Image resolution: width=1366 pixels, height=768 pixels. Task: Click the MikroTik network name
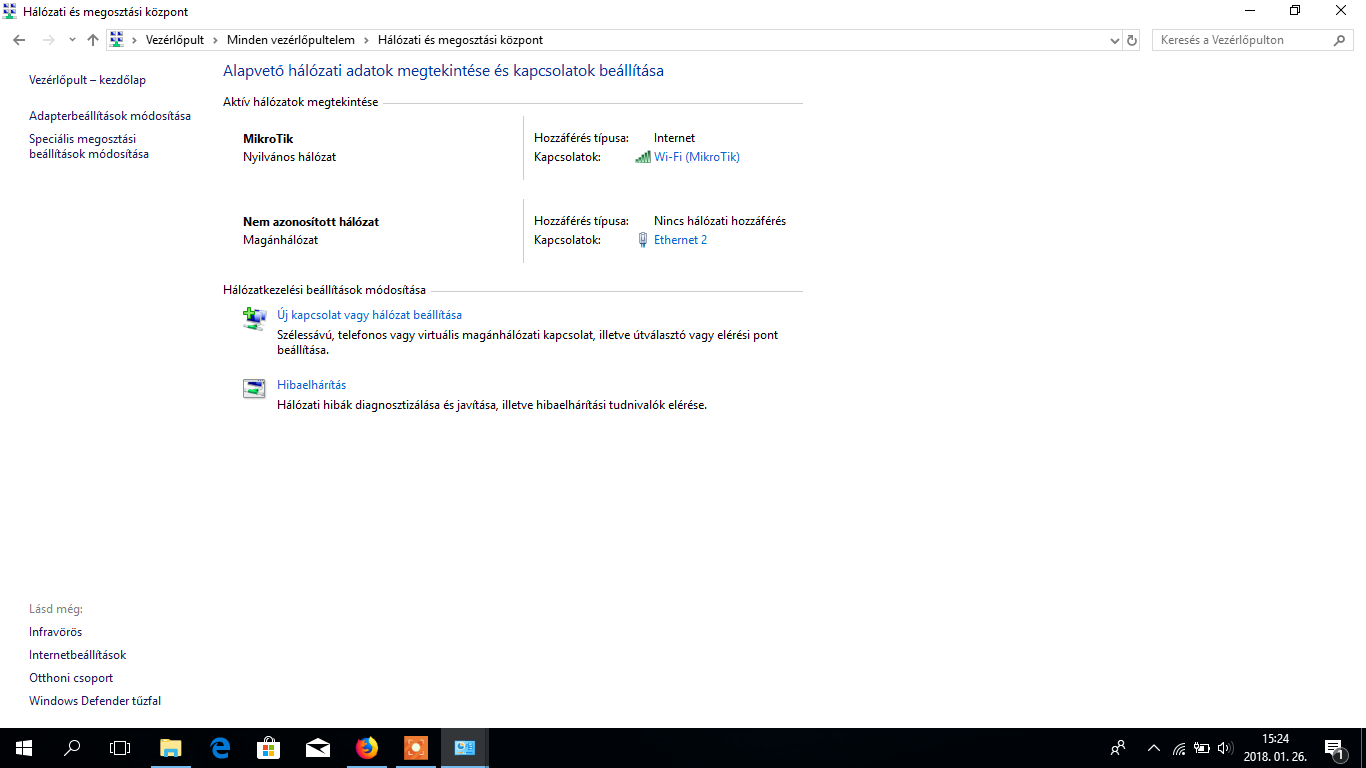pyautogui.click(x=268, y=139)
